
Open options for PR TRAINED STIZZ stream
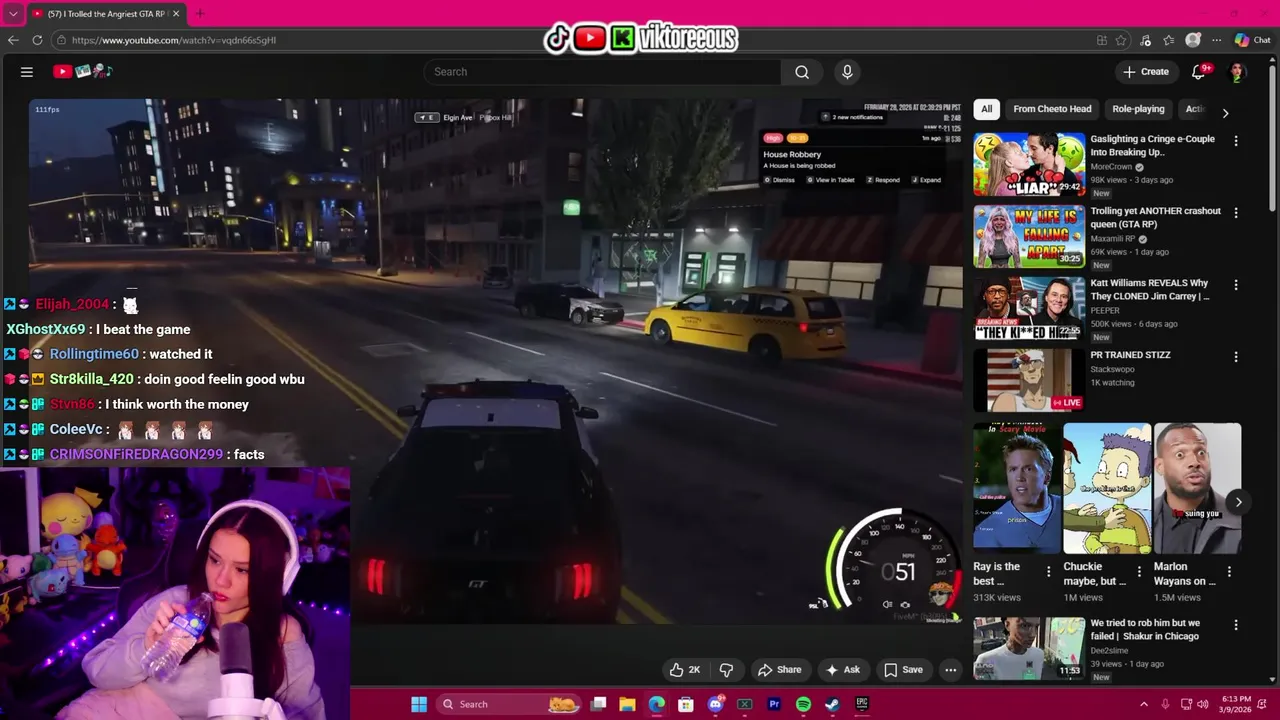(1236, 357)
